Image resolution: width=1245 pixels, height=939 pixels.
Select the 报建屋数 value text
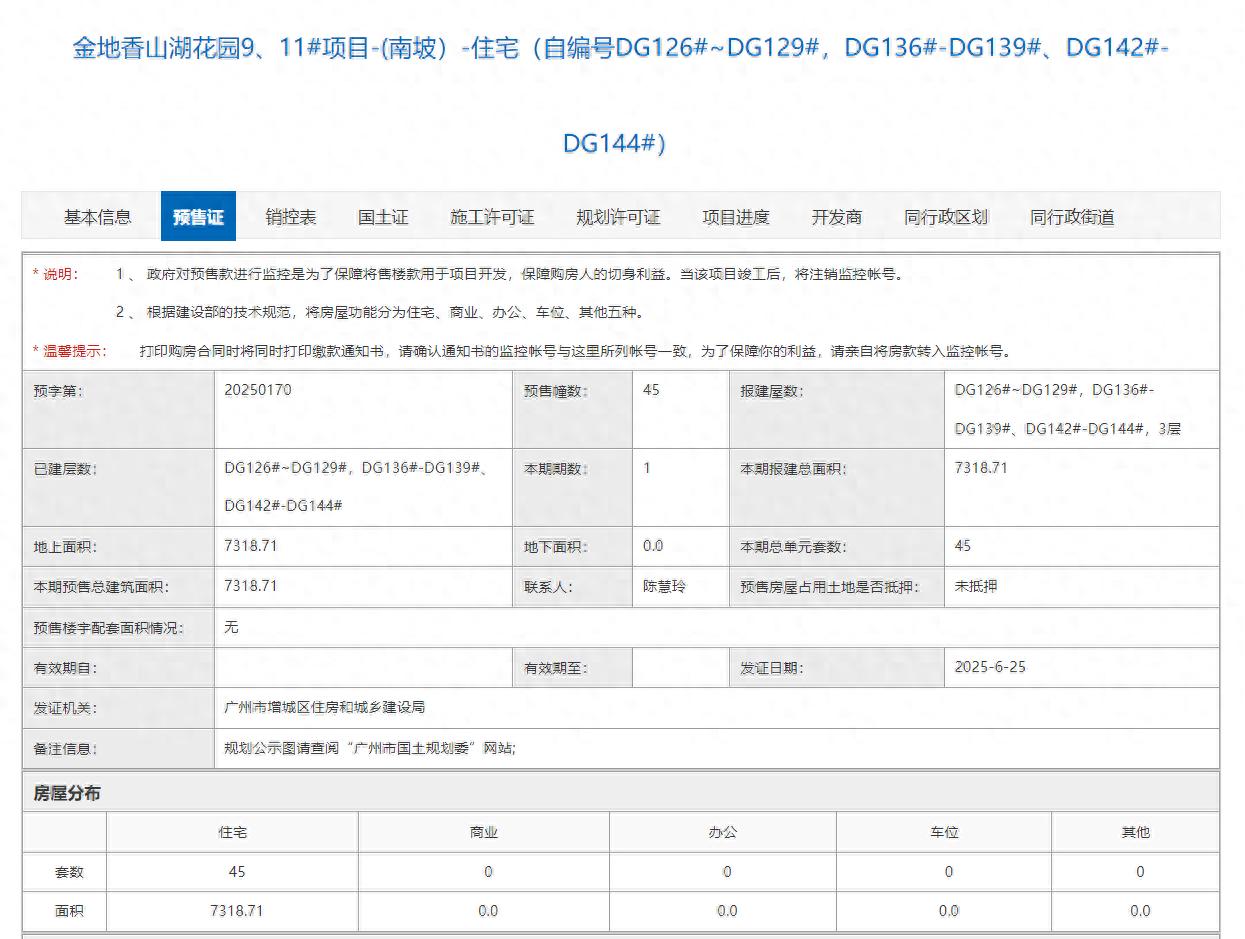coord(1068,409)
